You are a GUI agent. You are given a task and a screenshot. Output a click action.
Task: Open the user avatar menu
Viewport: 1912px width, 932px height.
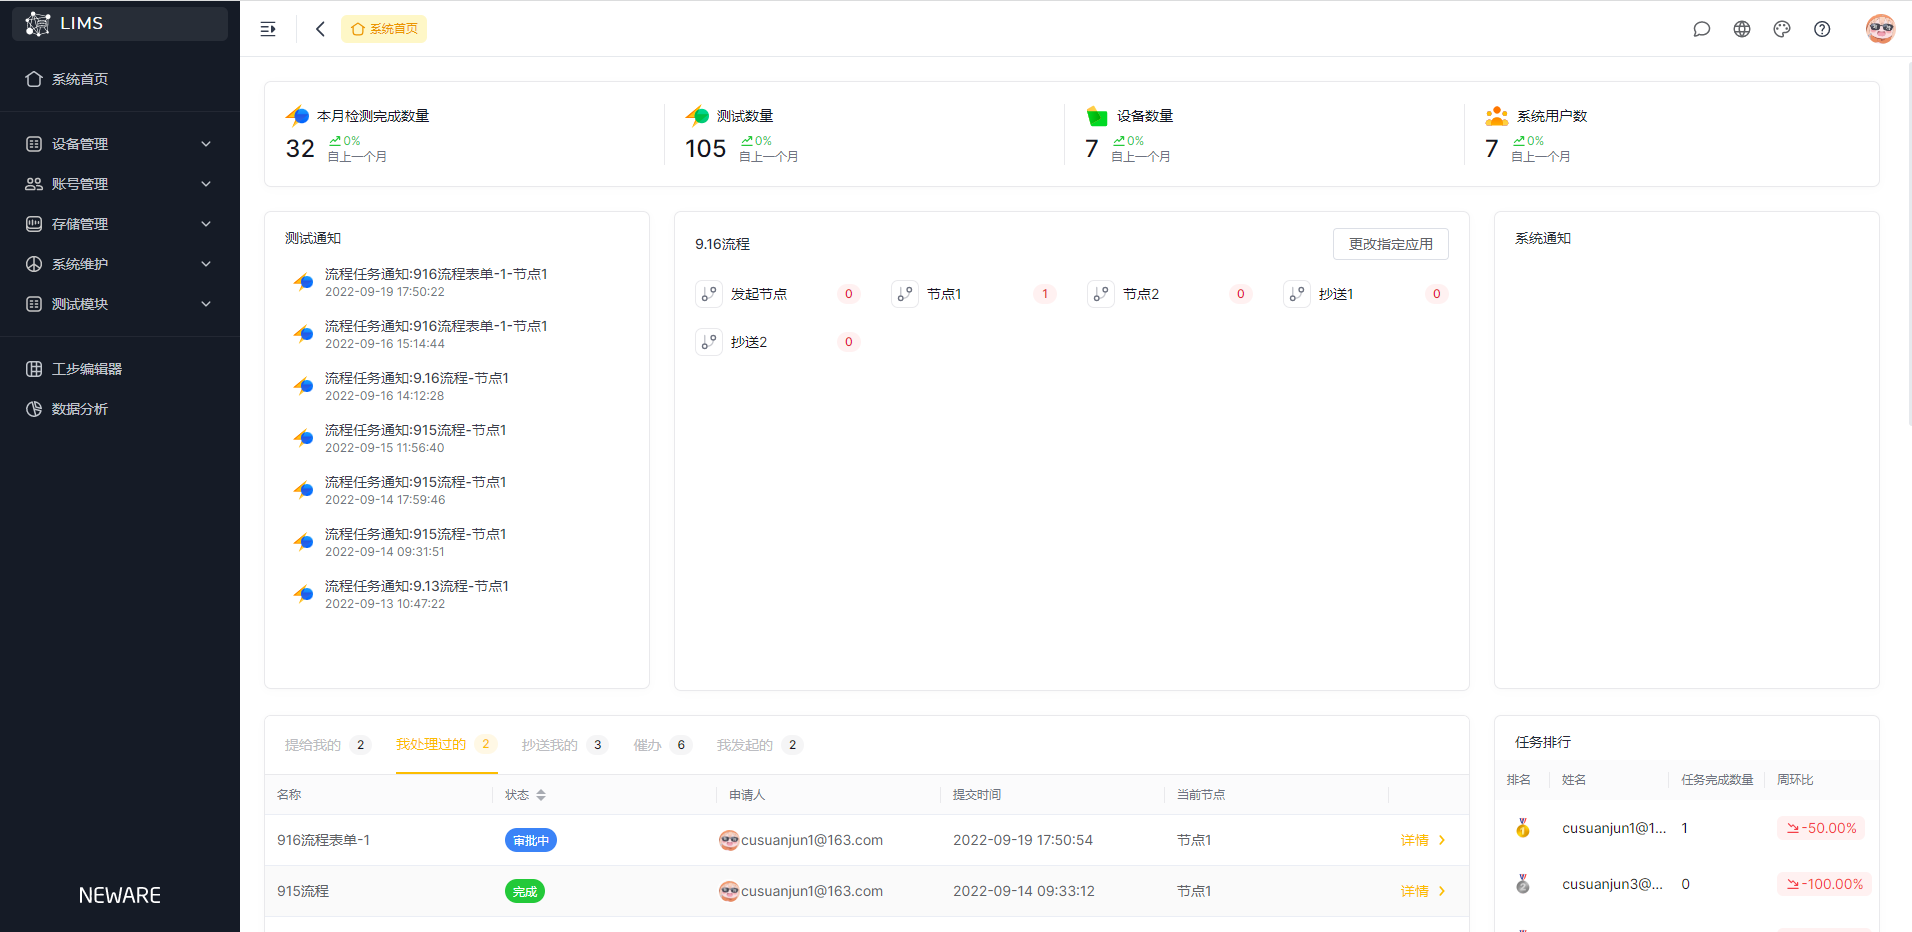(1880, 29)
